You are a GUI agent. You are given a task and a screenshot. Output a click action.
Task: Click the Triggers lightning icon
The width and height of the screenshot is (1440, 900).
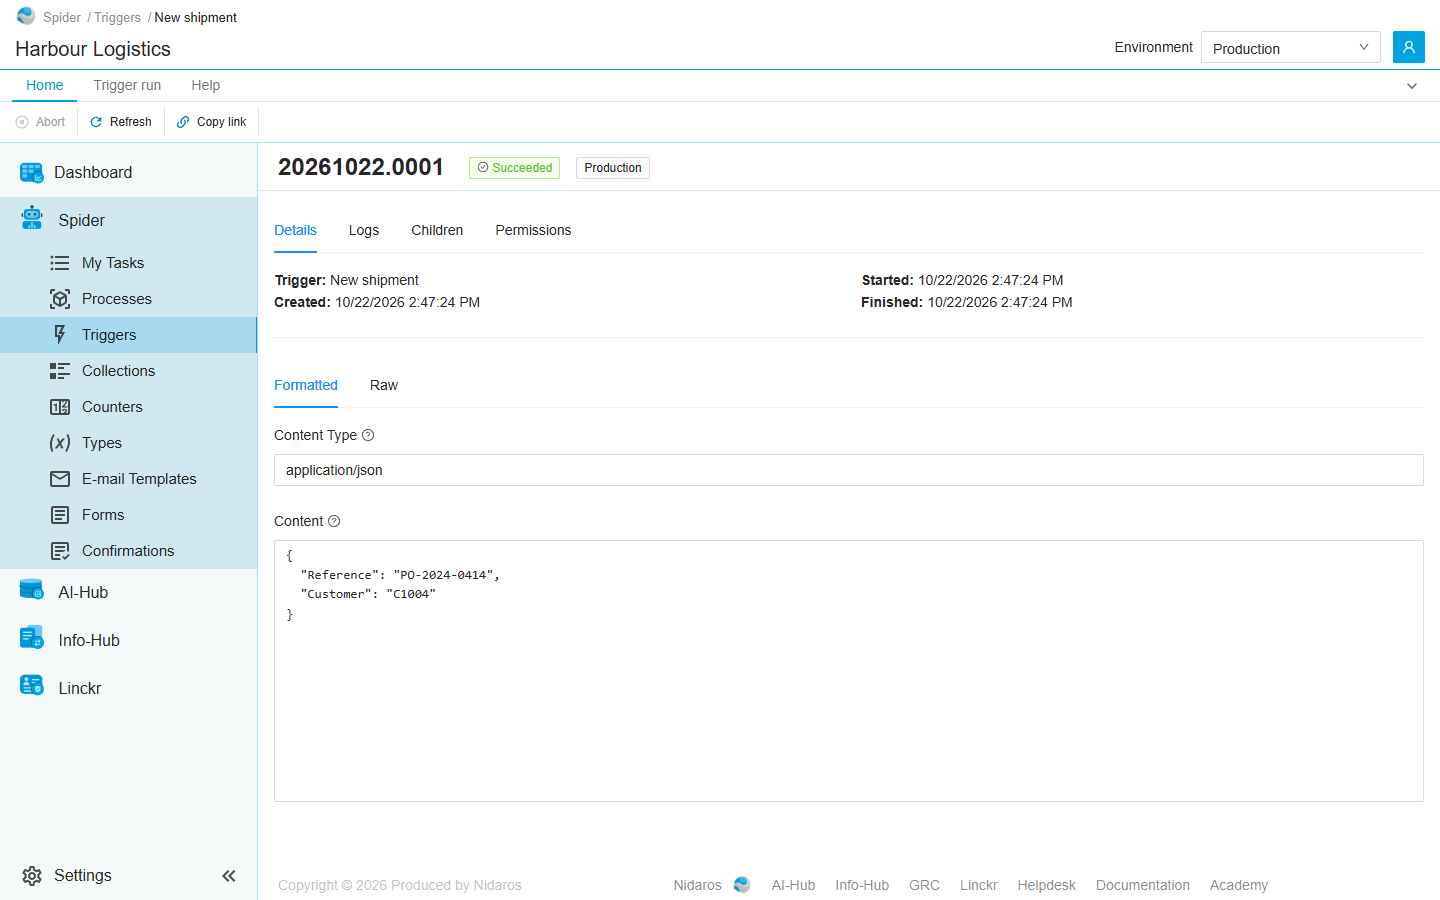point(60,335)
